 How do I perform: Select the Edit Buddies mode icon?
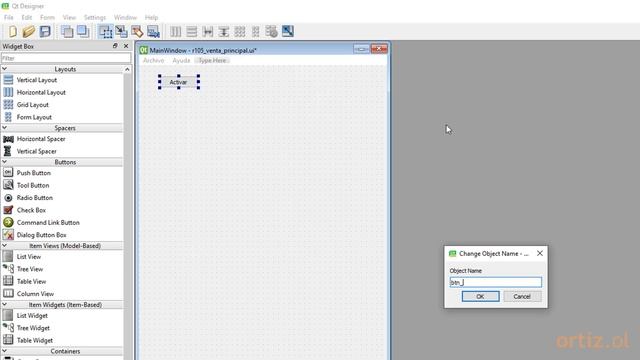click(137, 31)
